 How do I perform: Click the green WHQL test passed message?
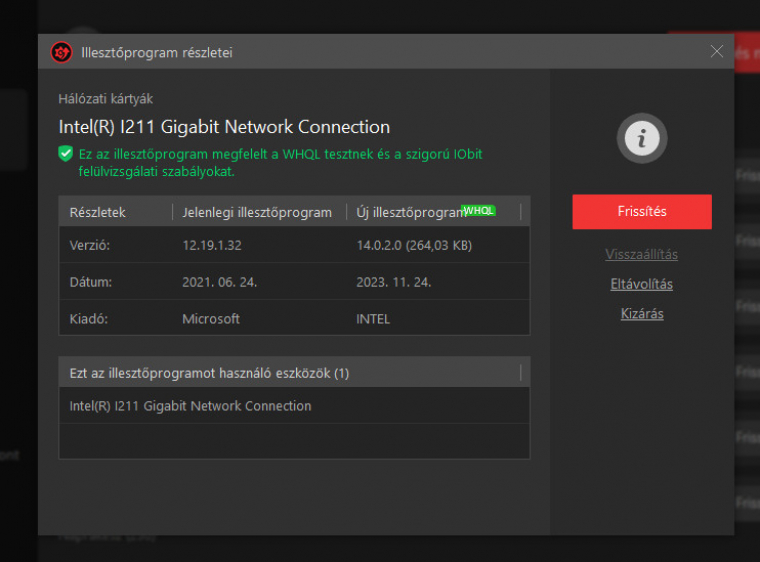point(280,162)
